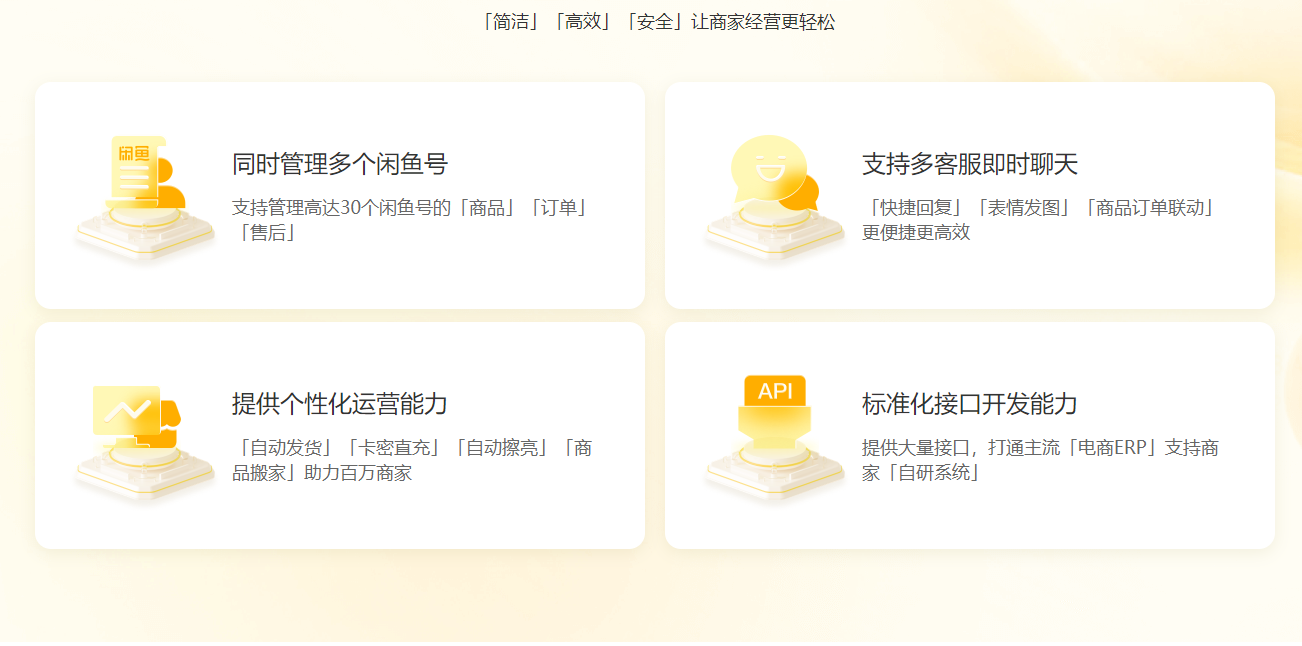
Task: Select the 标准化接口开发能力 heading
Action: point(970,404)
